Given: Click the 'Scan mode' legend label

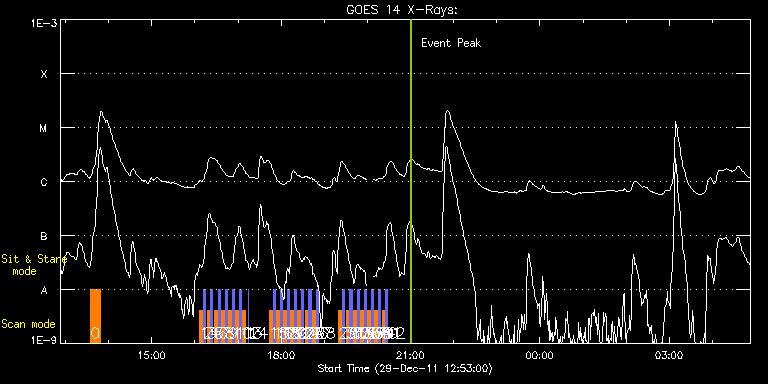Looking at the screenshot, I should coord(28,324).
